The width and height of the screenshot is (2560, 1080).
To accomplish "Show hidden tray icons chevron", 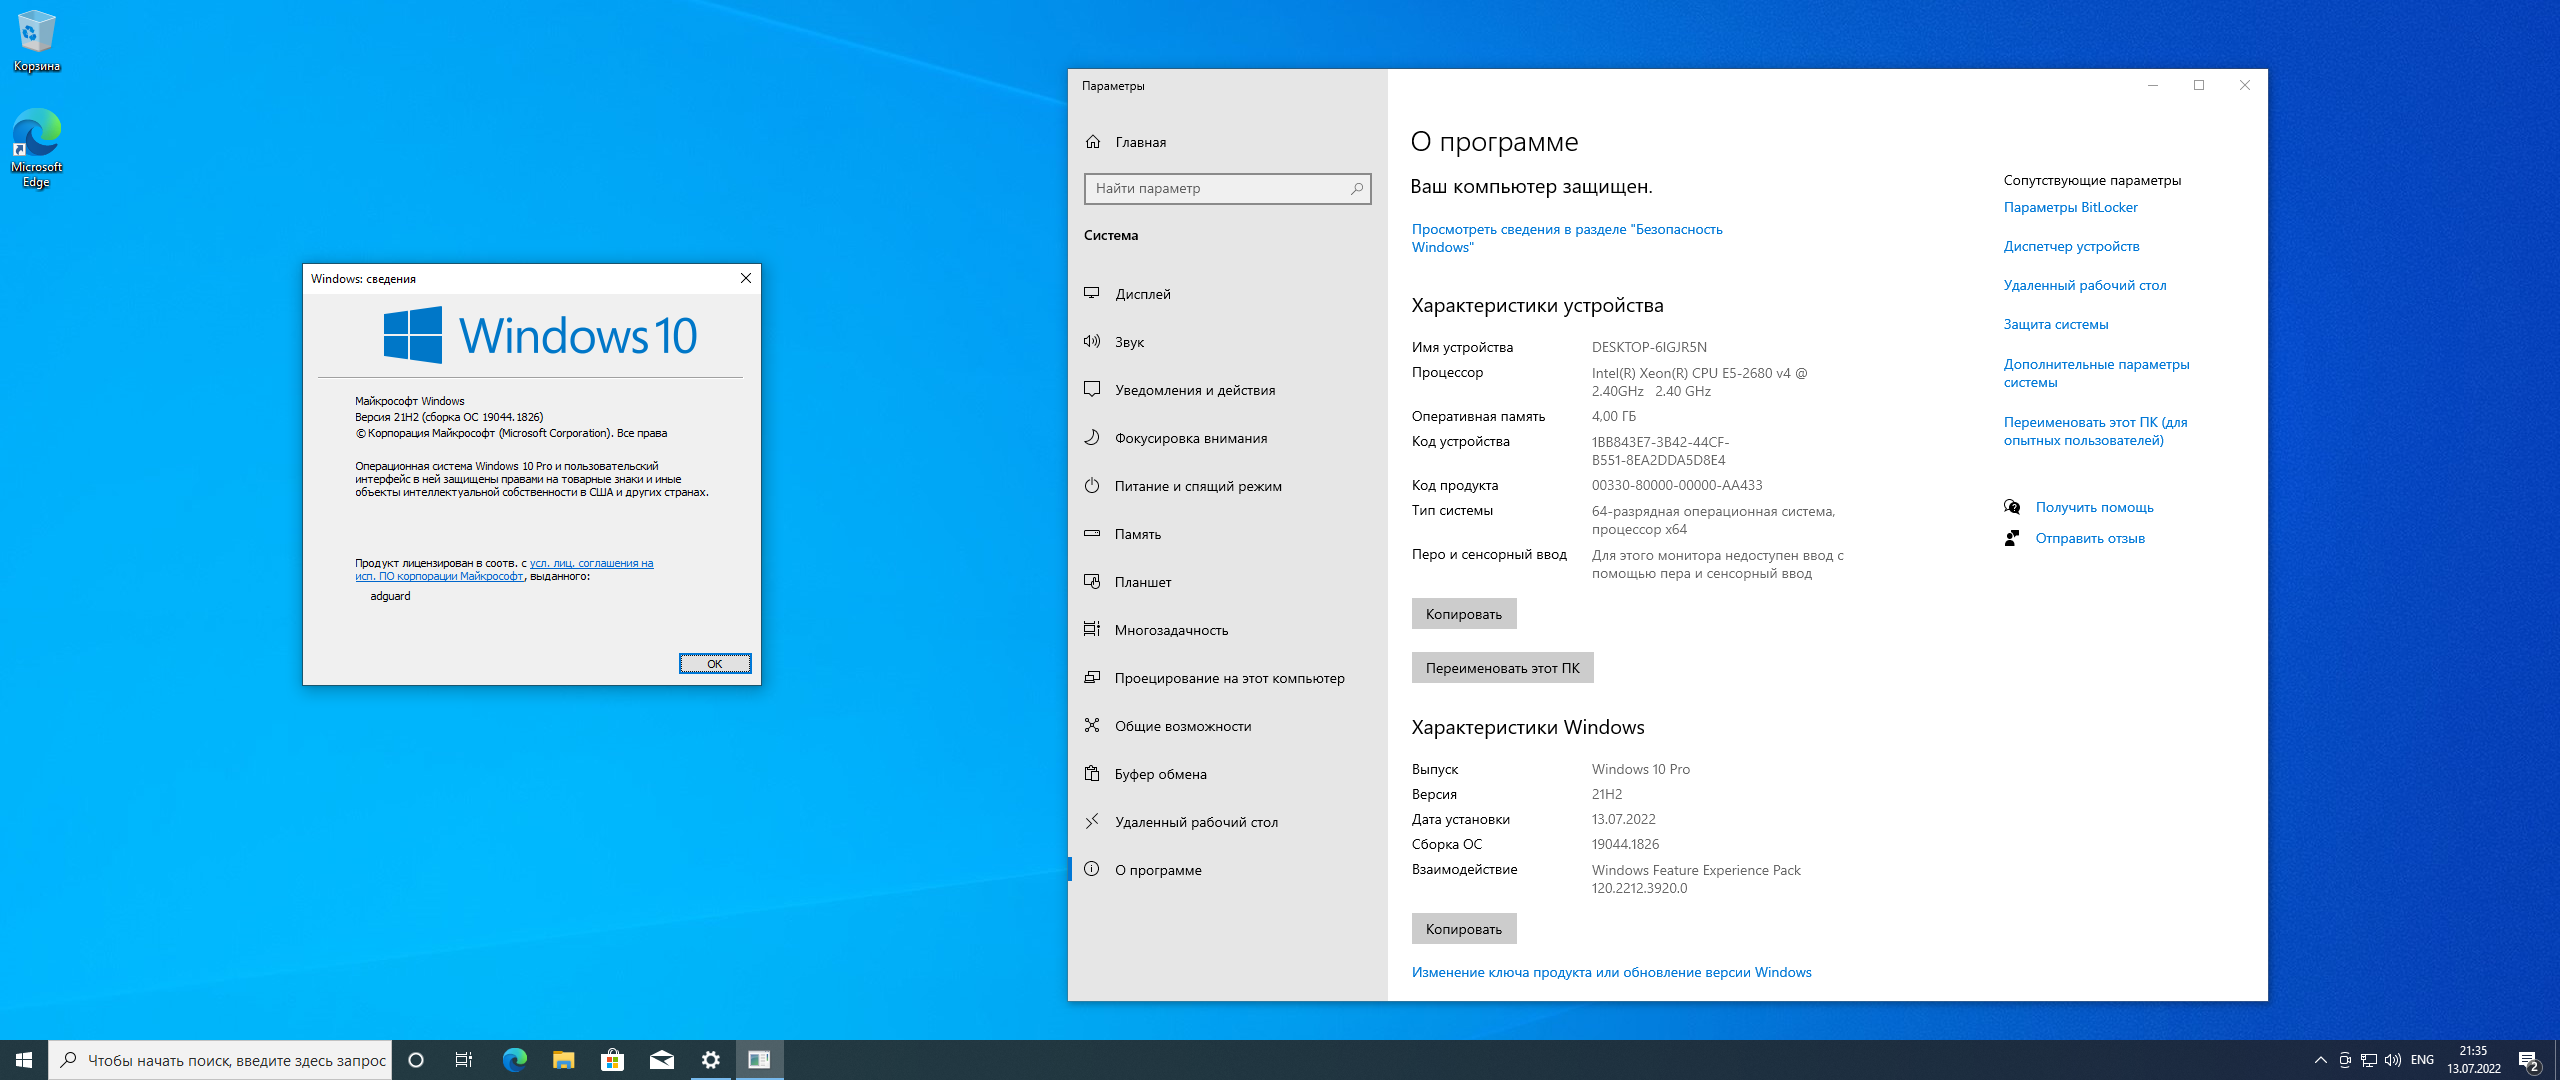I will (x=2320, y=1060).
